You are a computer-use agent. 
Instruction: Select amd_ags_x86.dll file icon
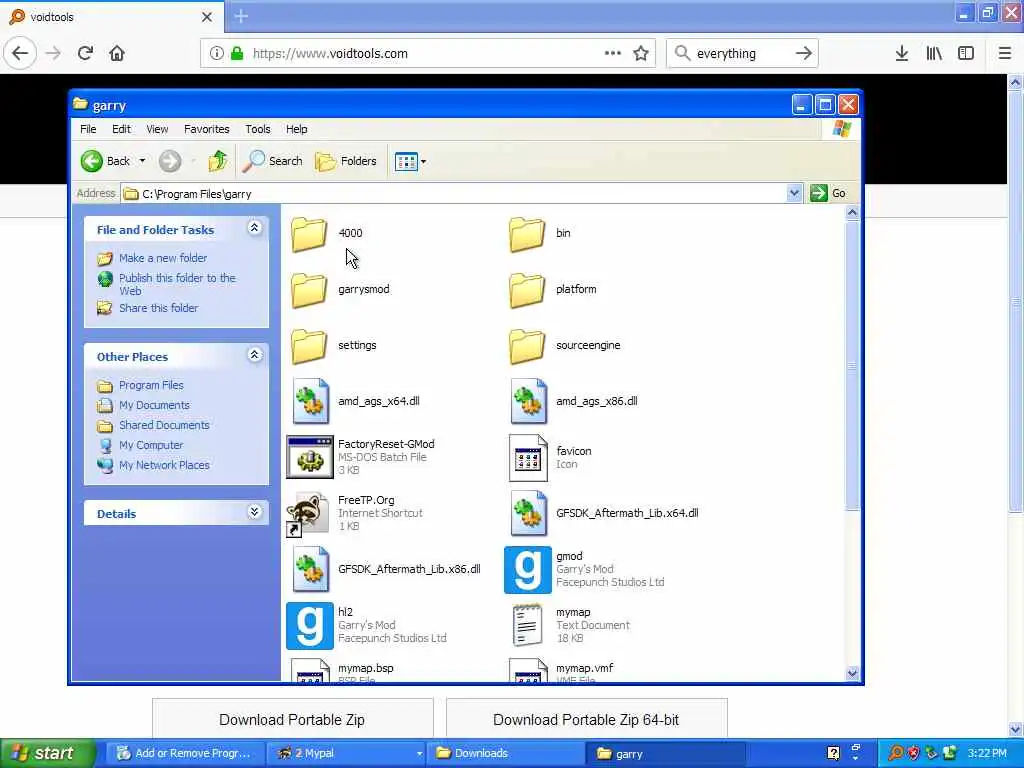coord(528,401)
